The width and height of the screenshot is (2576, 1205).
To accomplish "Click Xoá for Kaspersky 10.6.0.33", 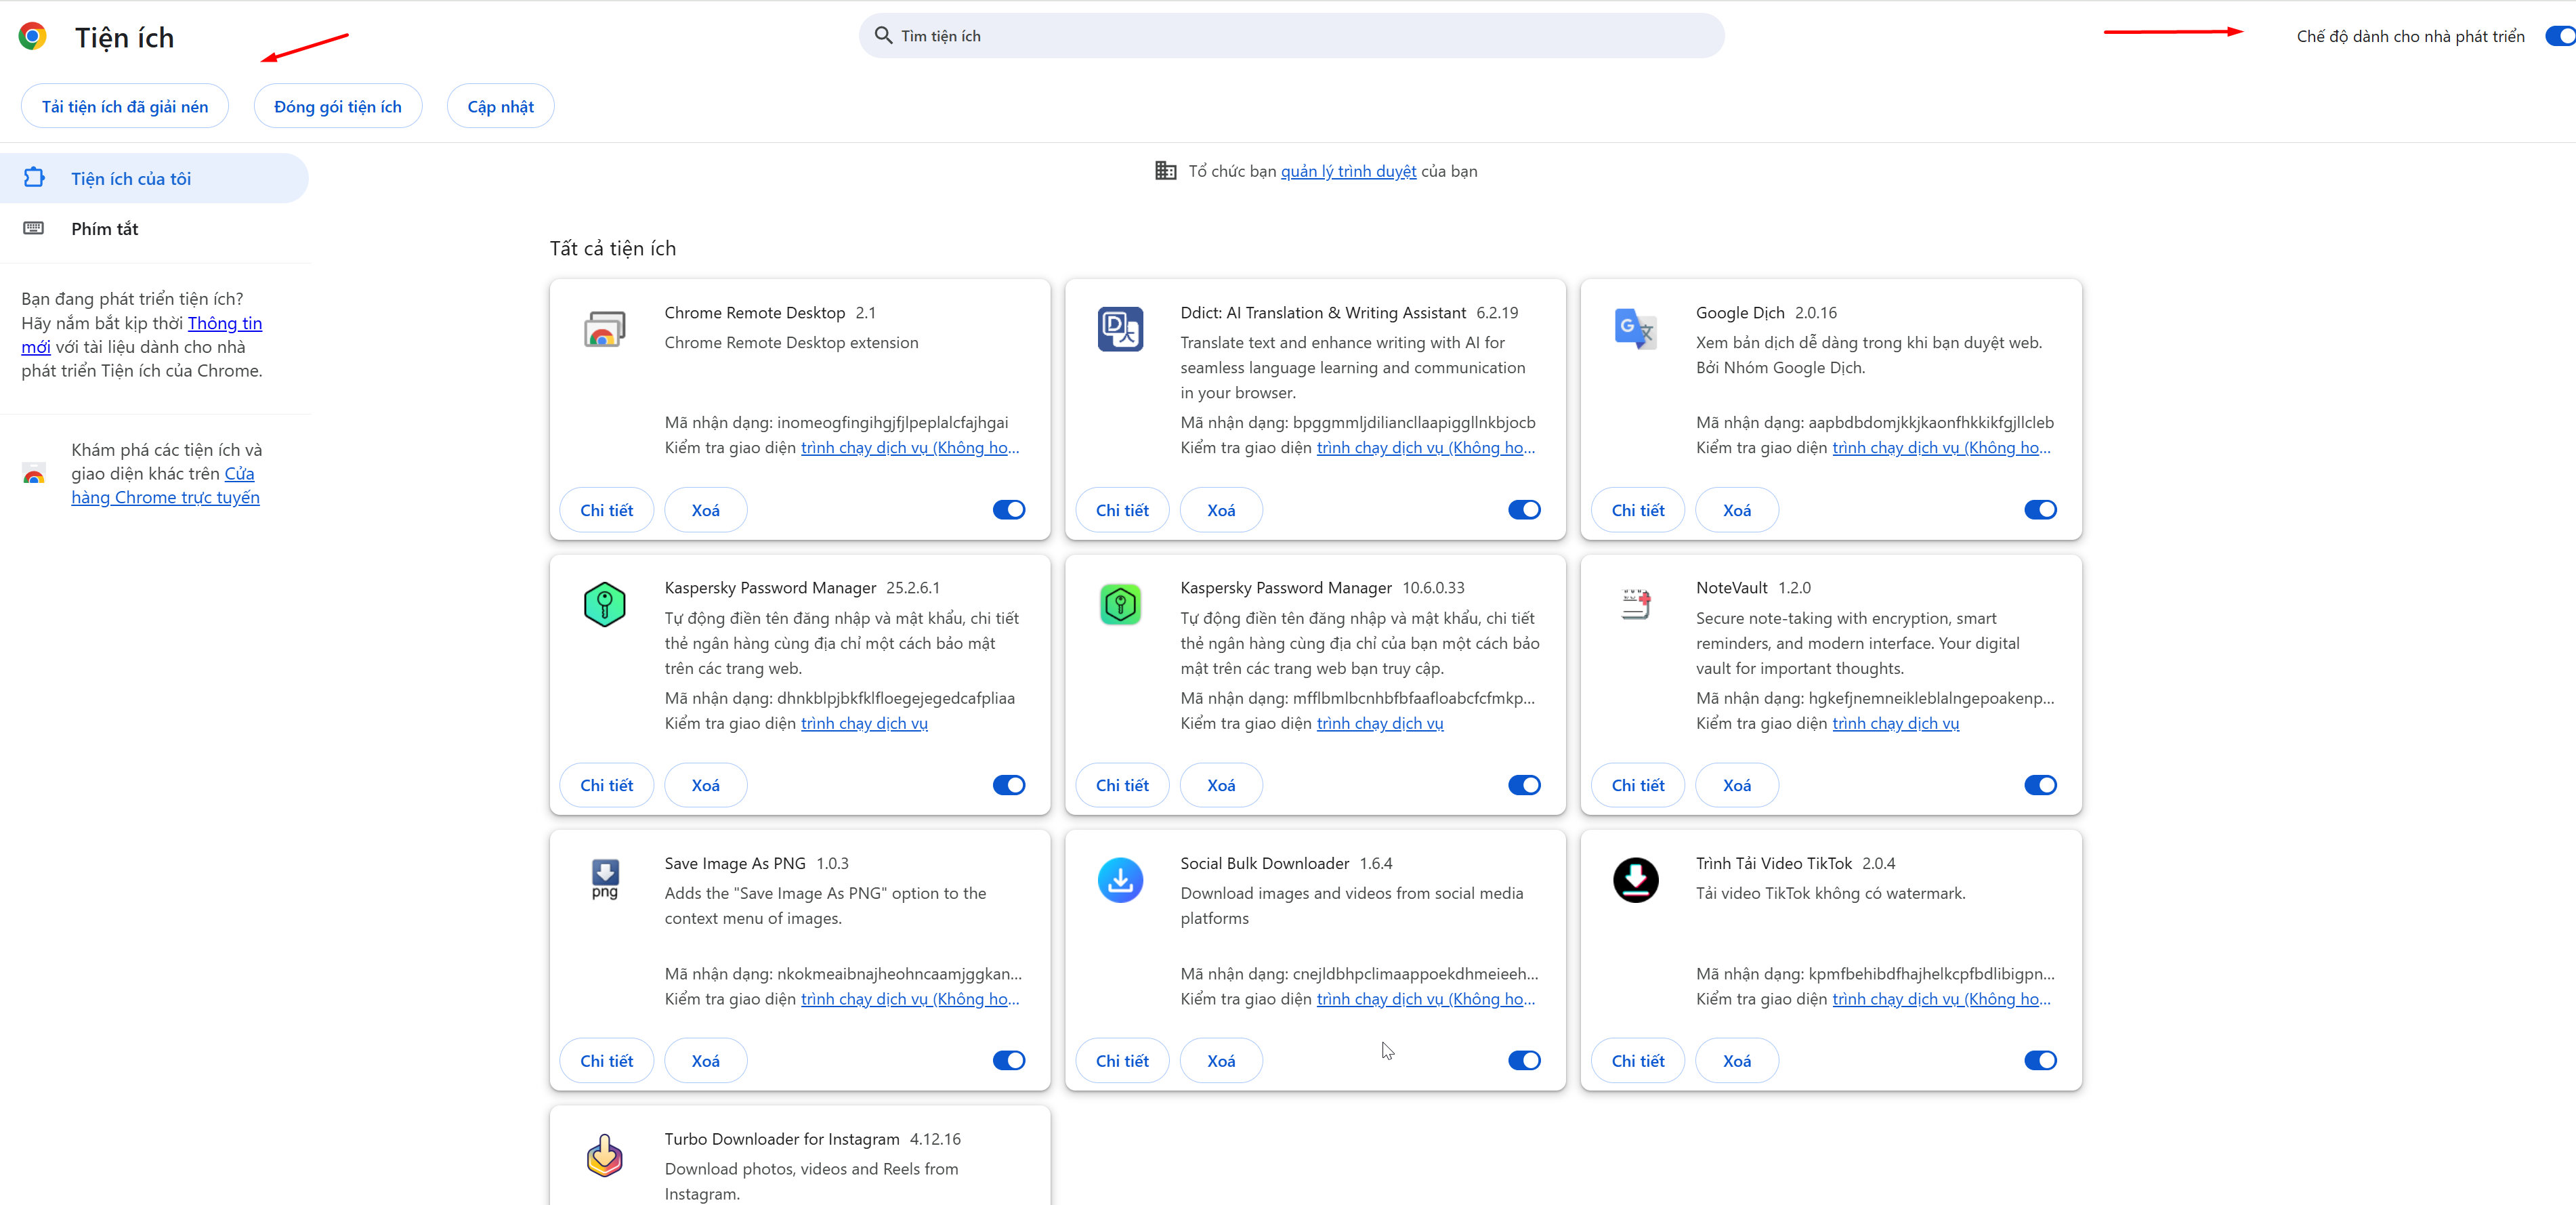I will pos(1221,785).
